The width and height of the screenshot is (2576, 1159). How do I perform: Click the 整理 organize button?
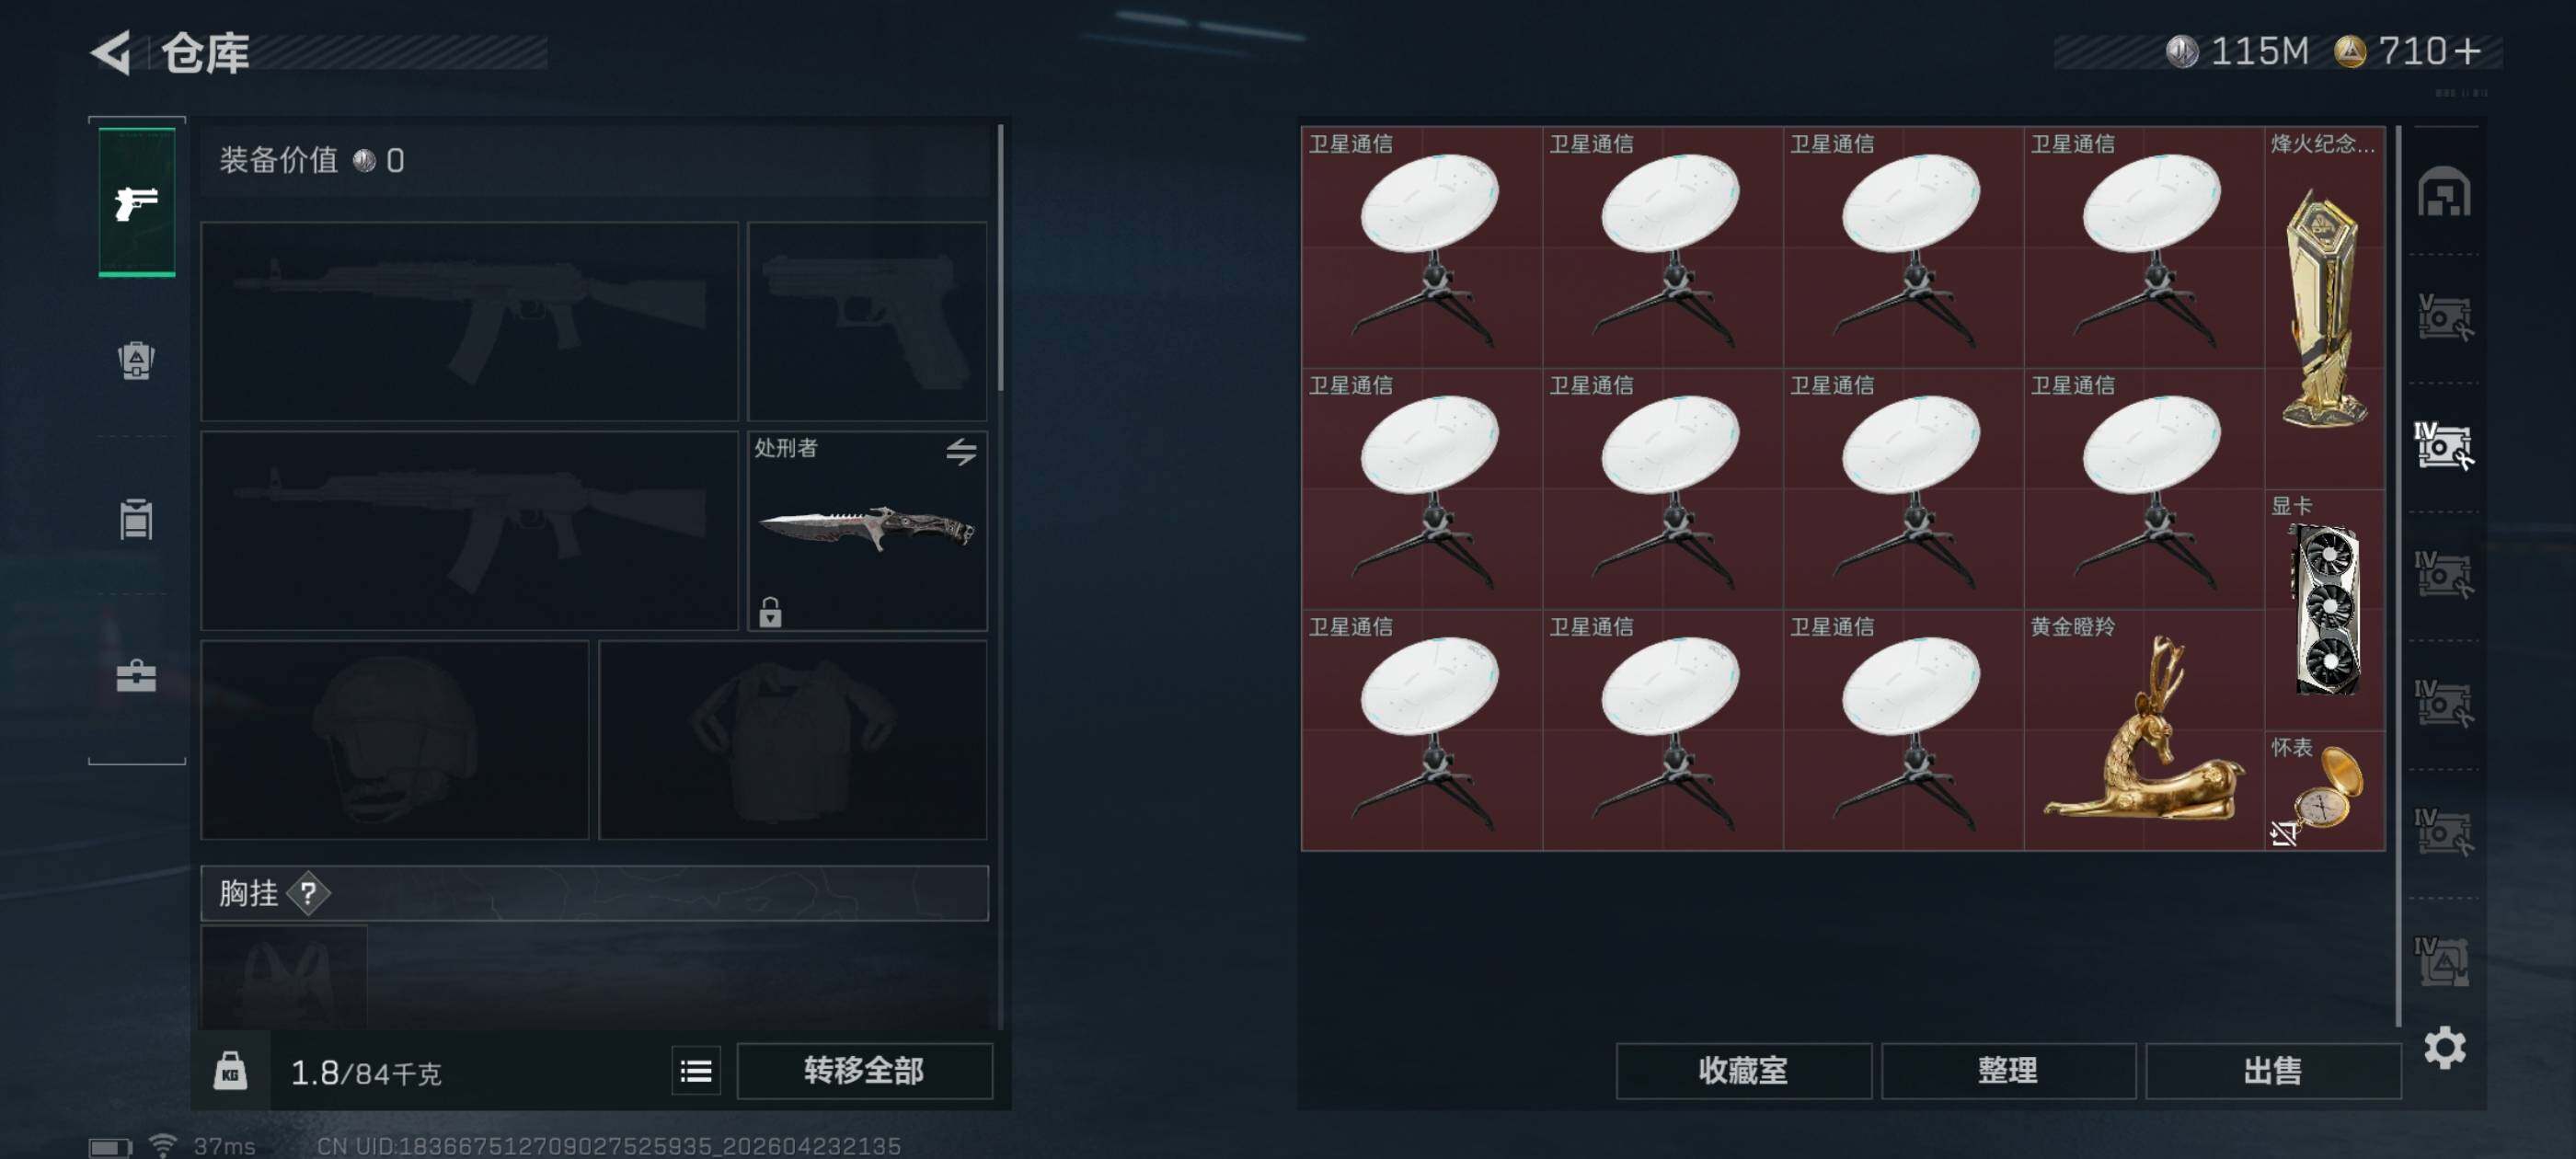tap(2008, 1071)
